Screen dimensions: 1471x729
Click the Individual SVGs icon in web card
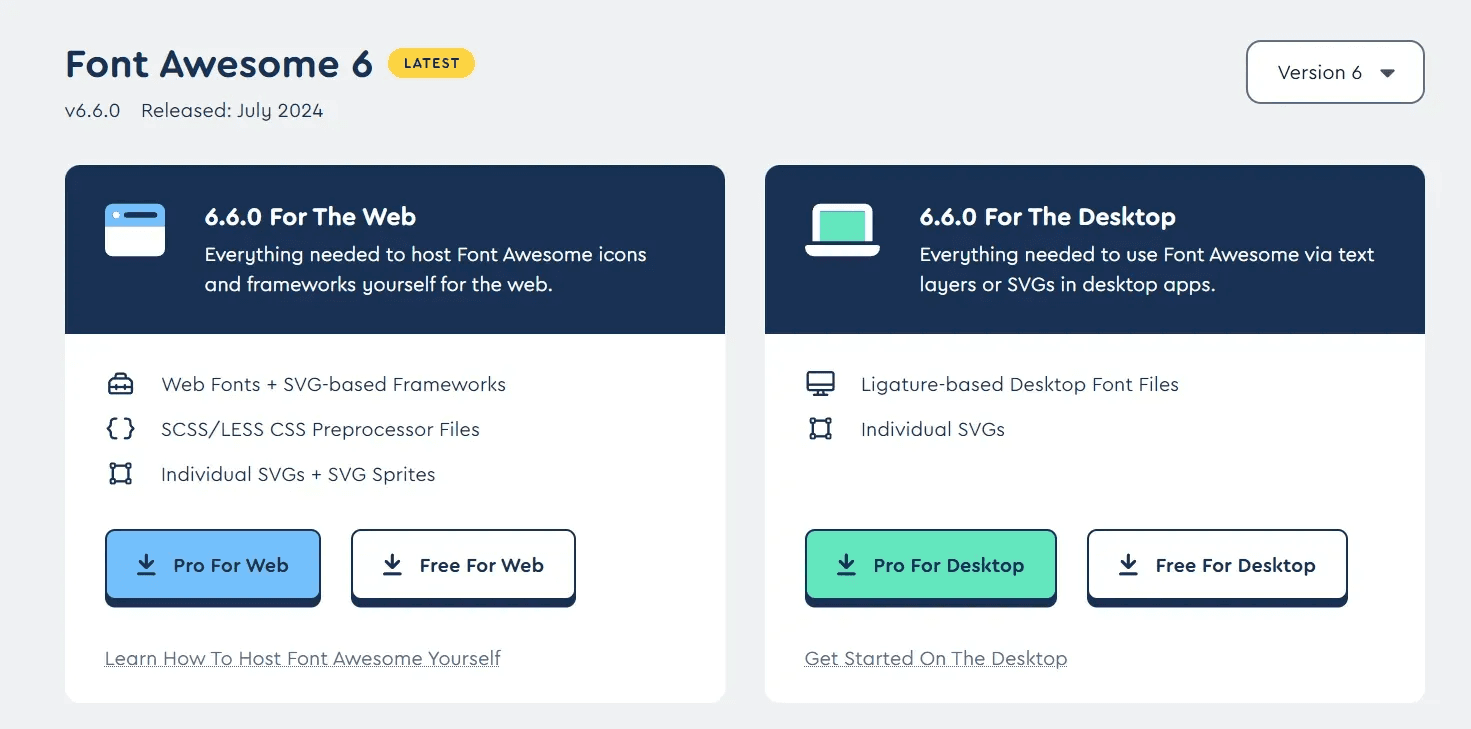120,474
